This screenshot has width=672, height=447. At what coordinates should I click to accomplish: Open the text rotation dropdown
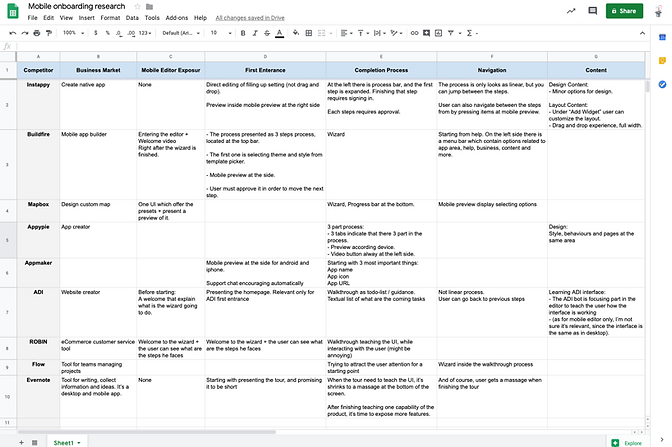tap(396, 33)
